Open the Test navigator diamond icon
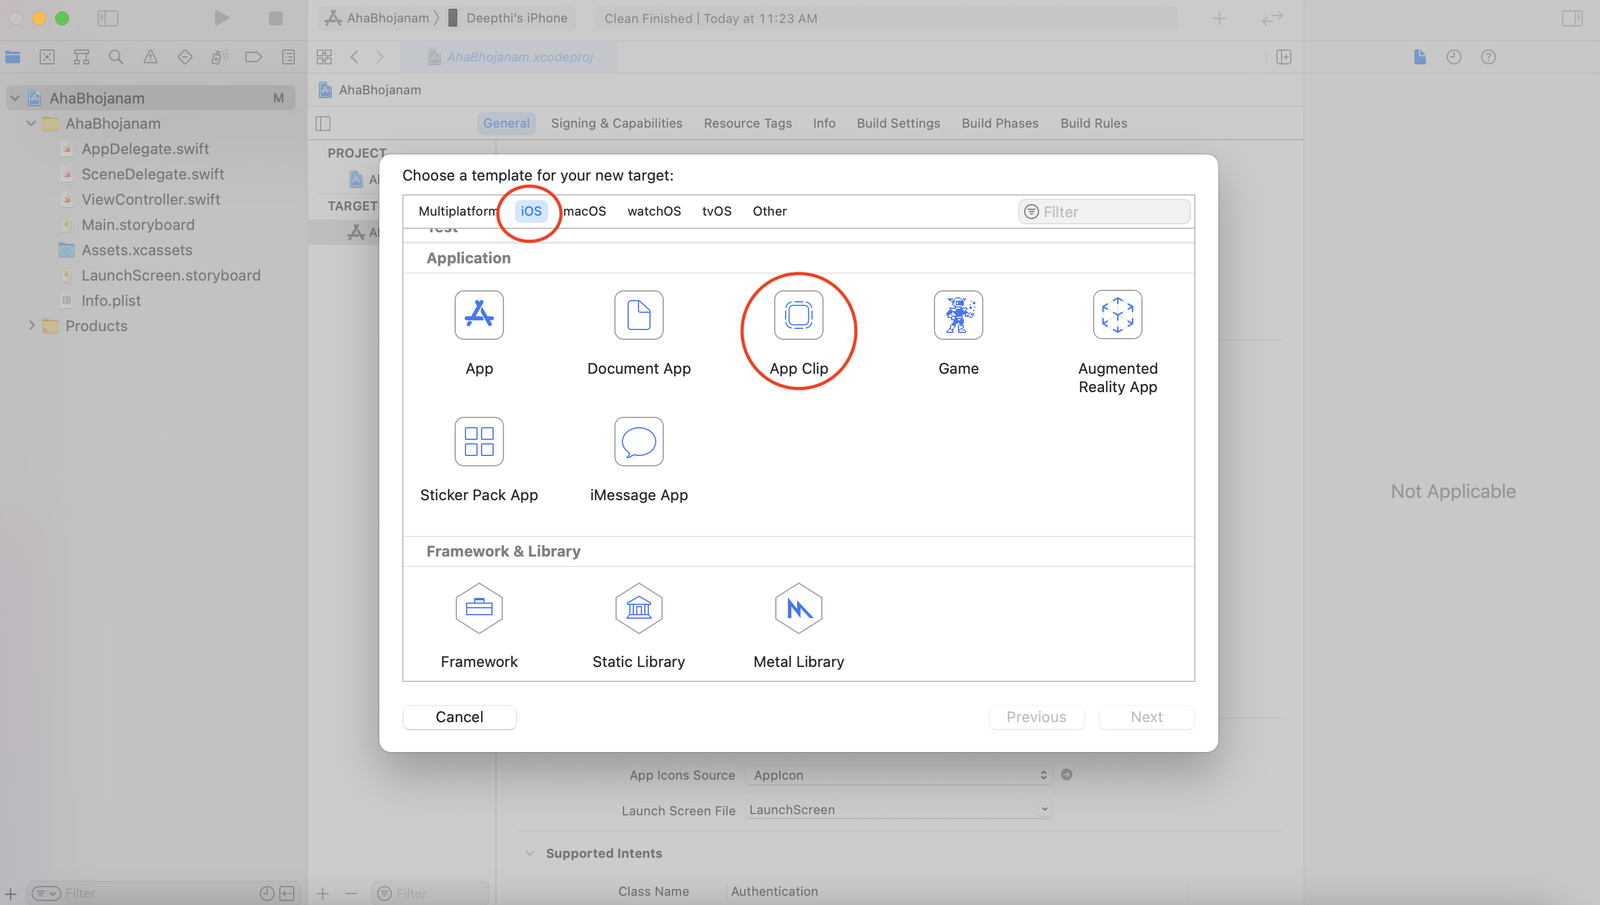Image resolution: width=1600 pixels, height=905 pixels. coord(185,57)
